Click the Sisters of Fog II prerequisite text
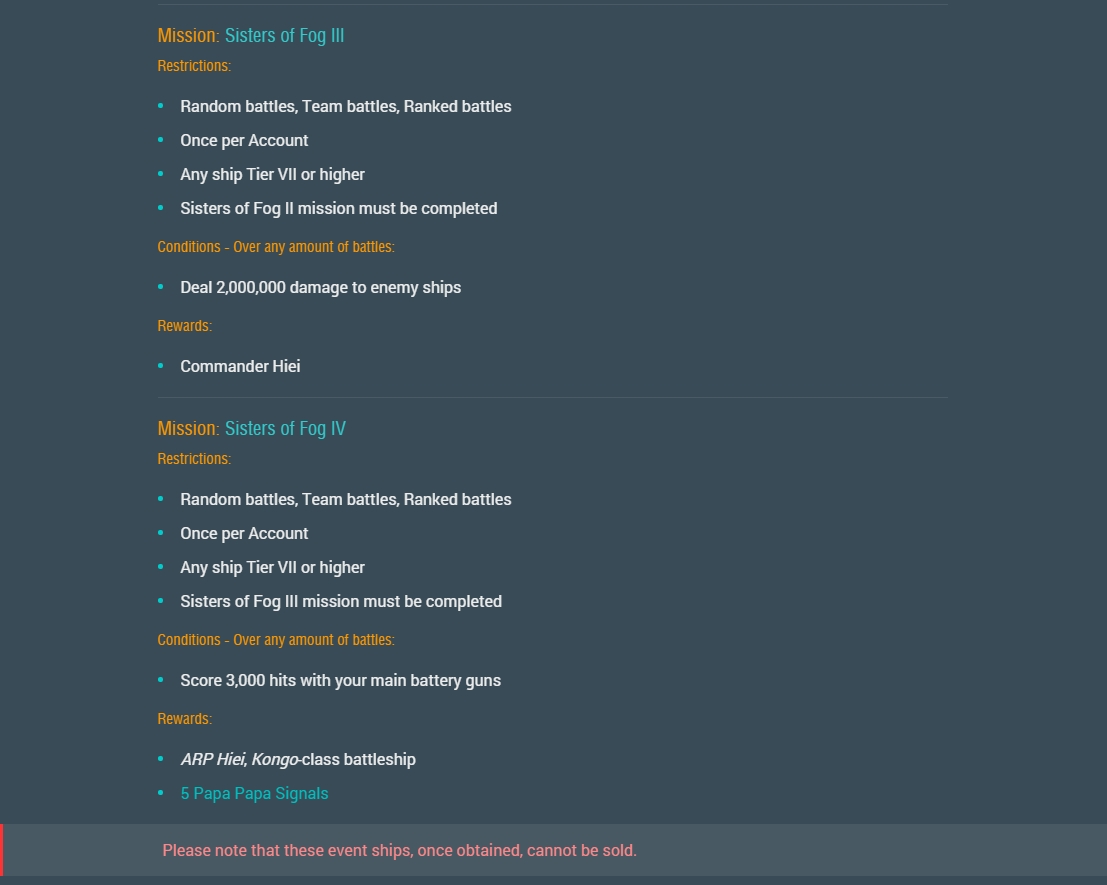This screenshot has width=1107, height=885. point(339,208)
